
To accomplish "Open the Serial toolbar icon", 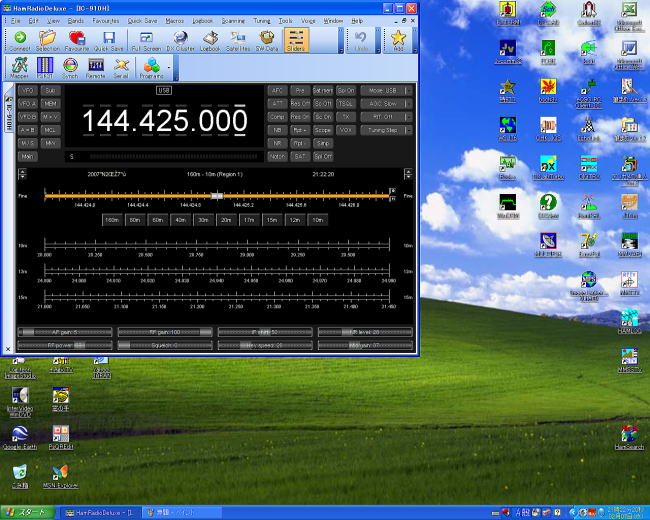I will tap(121, 68).
